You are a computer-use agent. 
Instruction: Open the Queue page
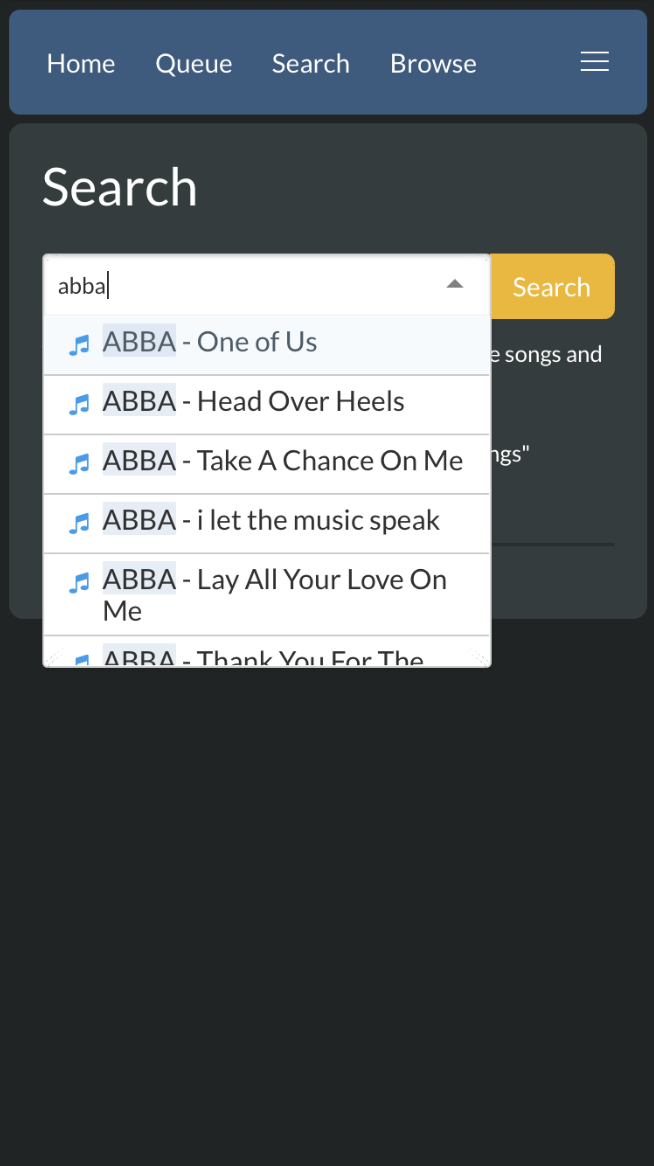(x=194, y=64)
